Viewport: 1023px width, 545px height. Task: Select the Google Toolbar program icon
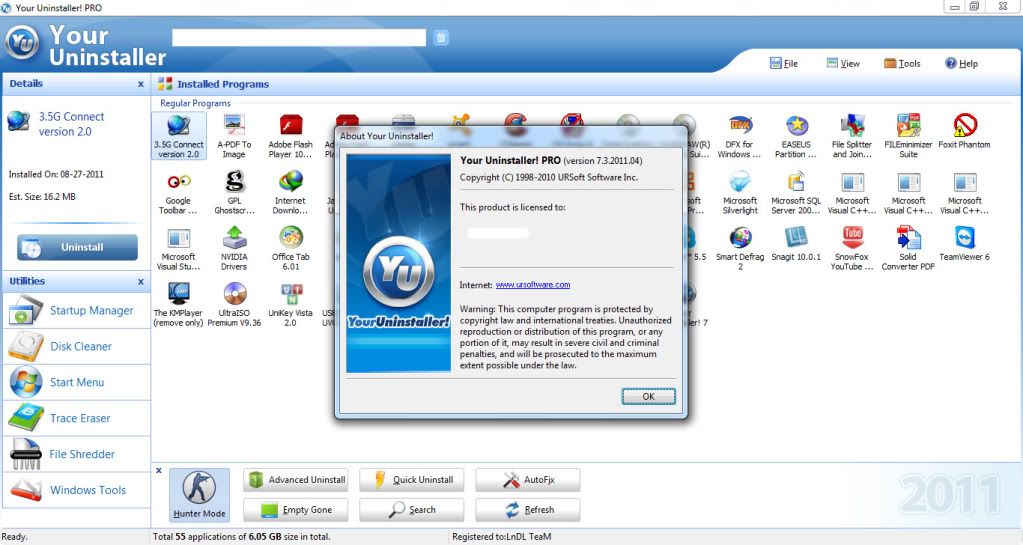tap(178, 192)
